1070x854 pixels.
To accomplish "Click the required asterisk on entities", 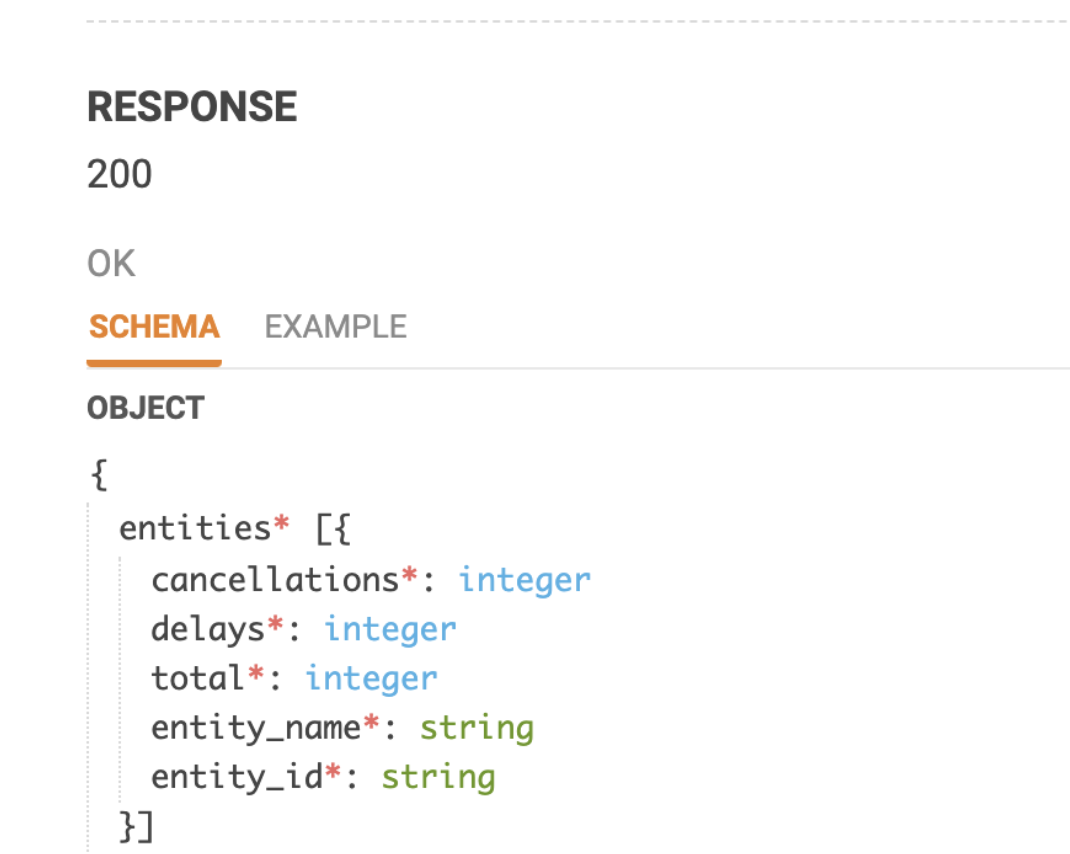I will [280, 522].
